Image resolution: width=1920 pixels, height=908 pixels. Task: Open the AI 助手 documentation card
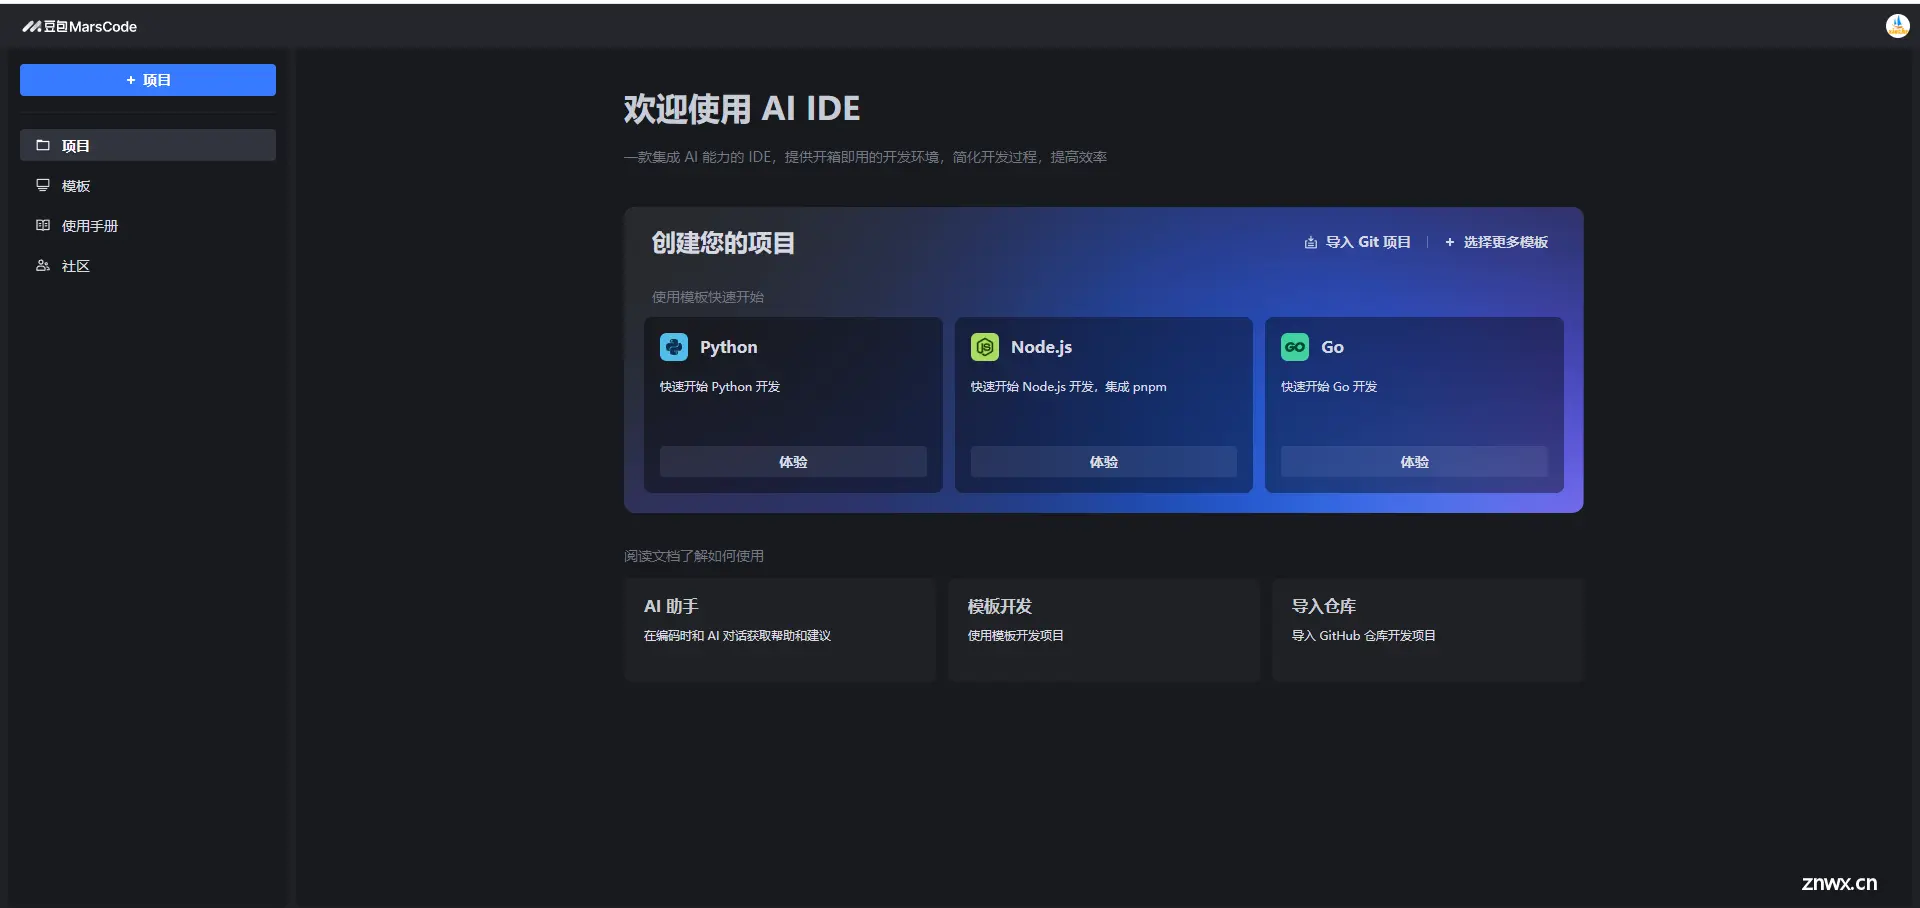780,630
